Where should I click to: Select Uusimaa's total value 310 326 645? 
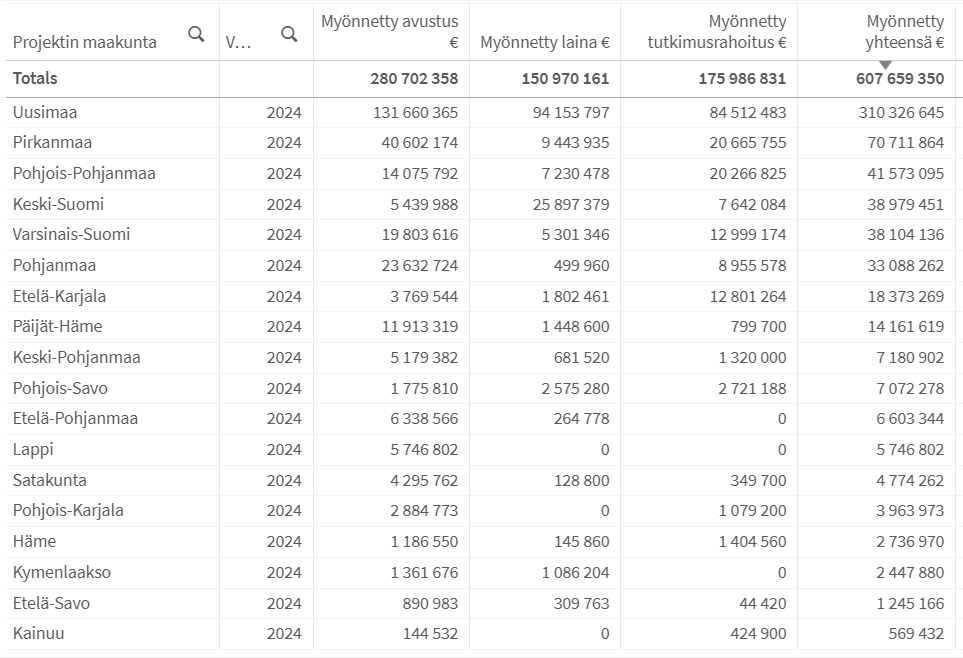[901, 112]
